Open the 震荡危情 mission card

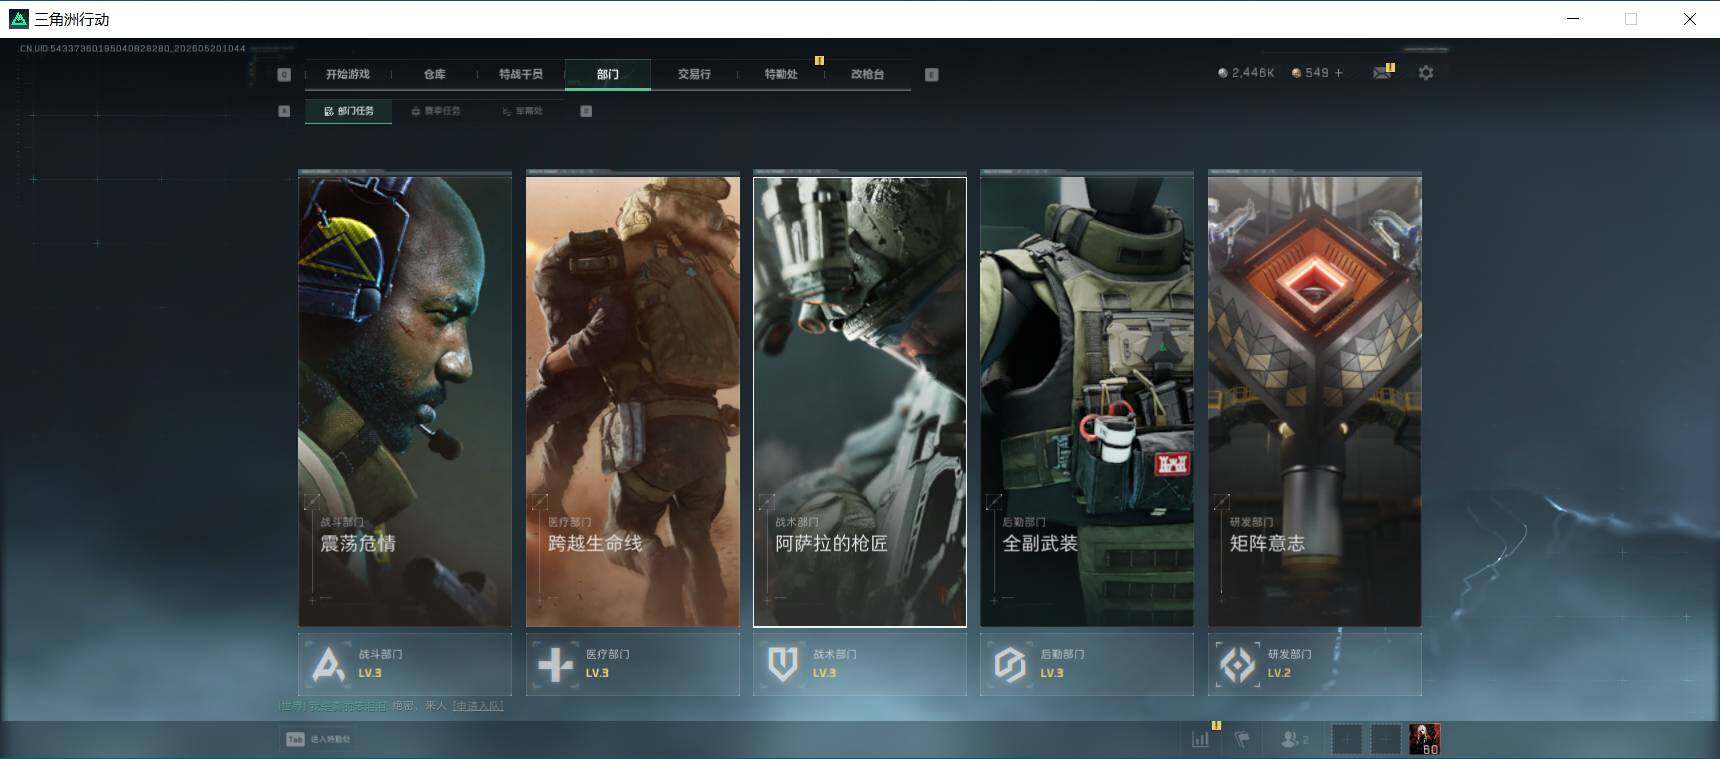point(405,400)
